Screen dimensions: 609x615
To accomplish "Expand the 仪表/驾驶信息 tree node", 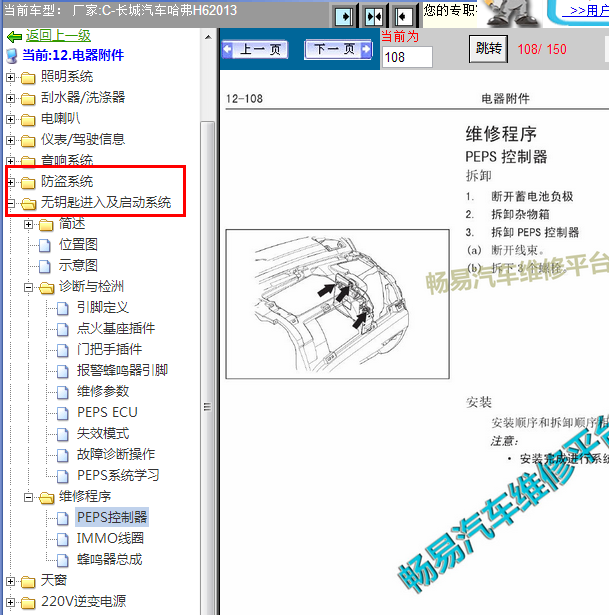I will coord(11,140).
